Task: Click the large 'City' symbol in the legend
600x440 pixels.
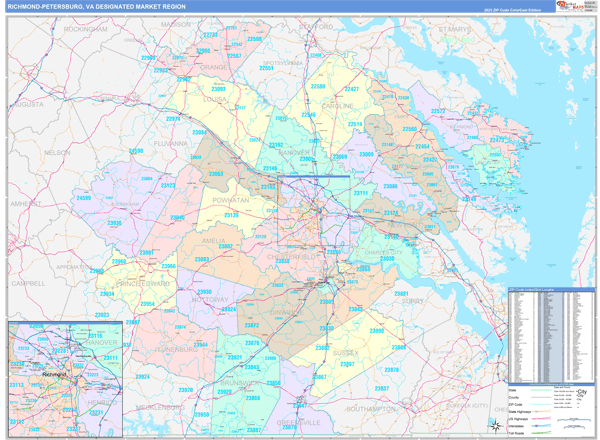Action: click(582, 393)
